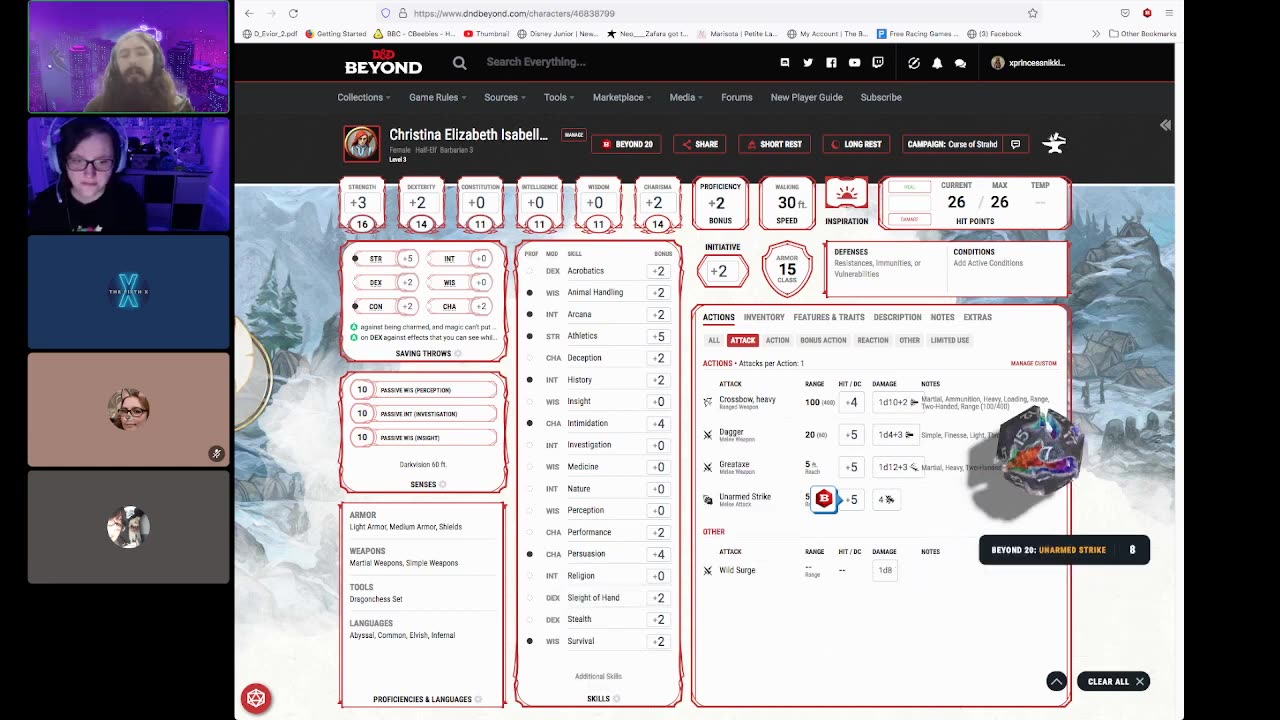The height and width of the screenshot is (720, 1280).
Task: Roll Greataxe 1d12+3 damage box
Action: 897,467
